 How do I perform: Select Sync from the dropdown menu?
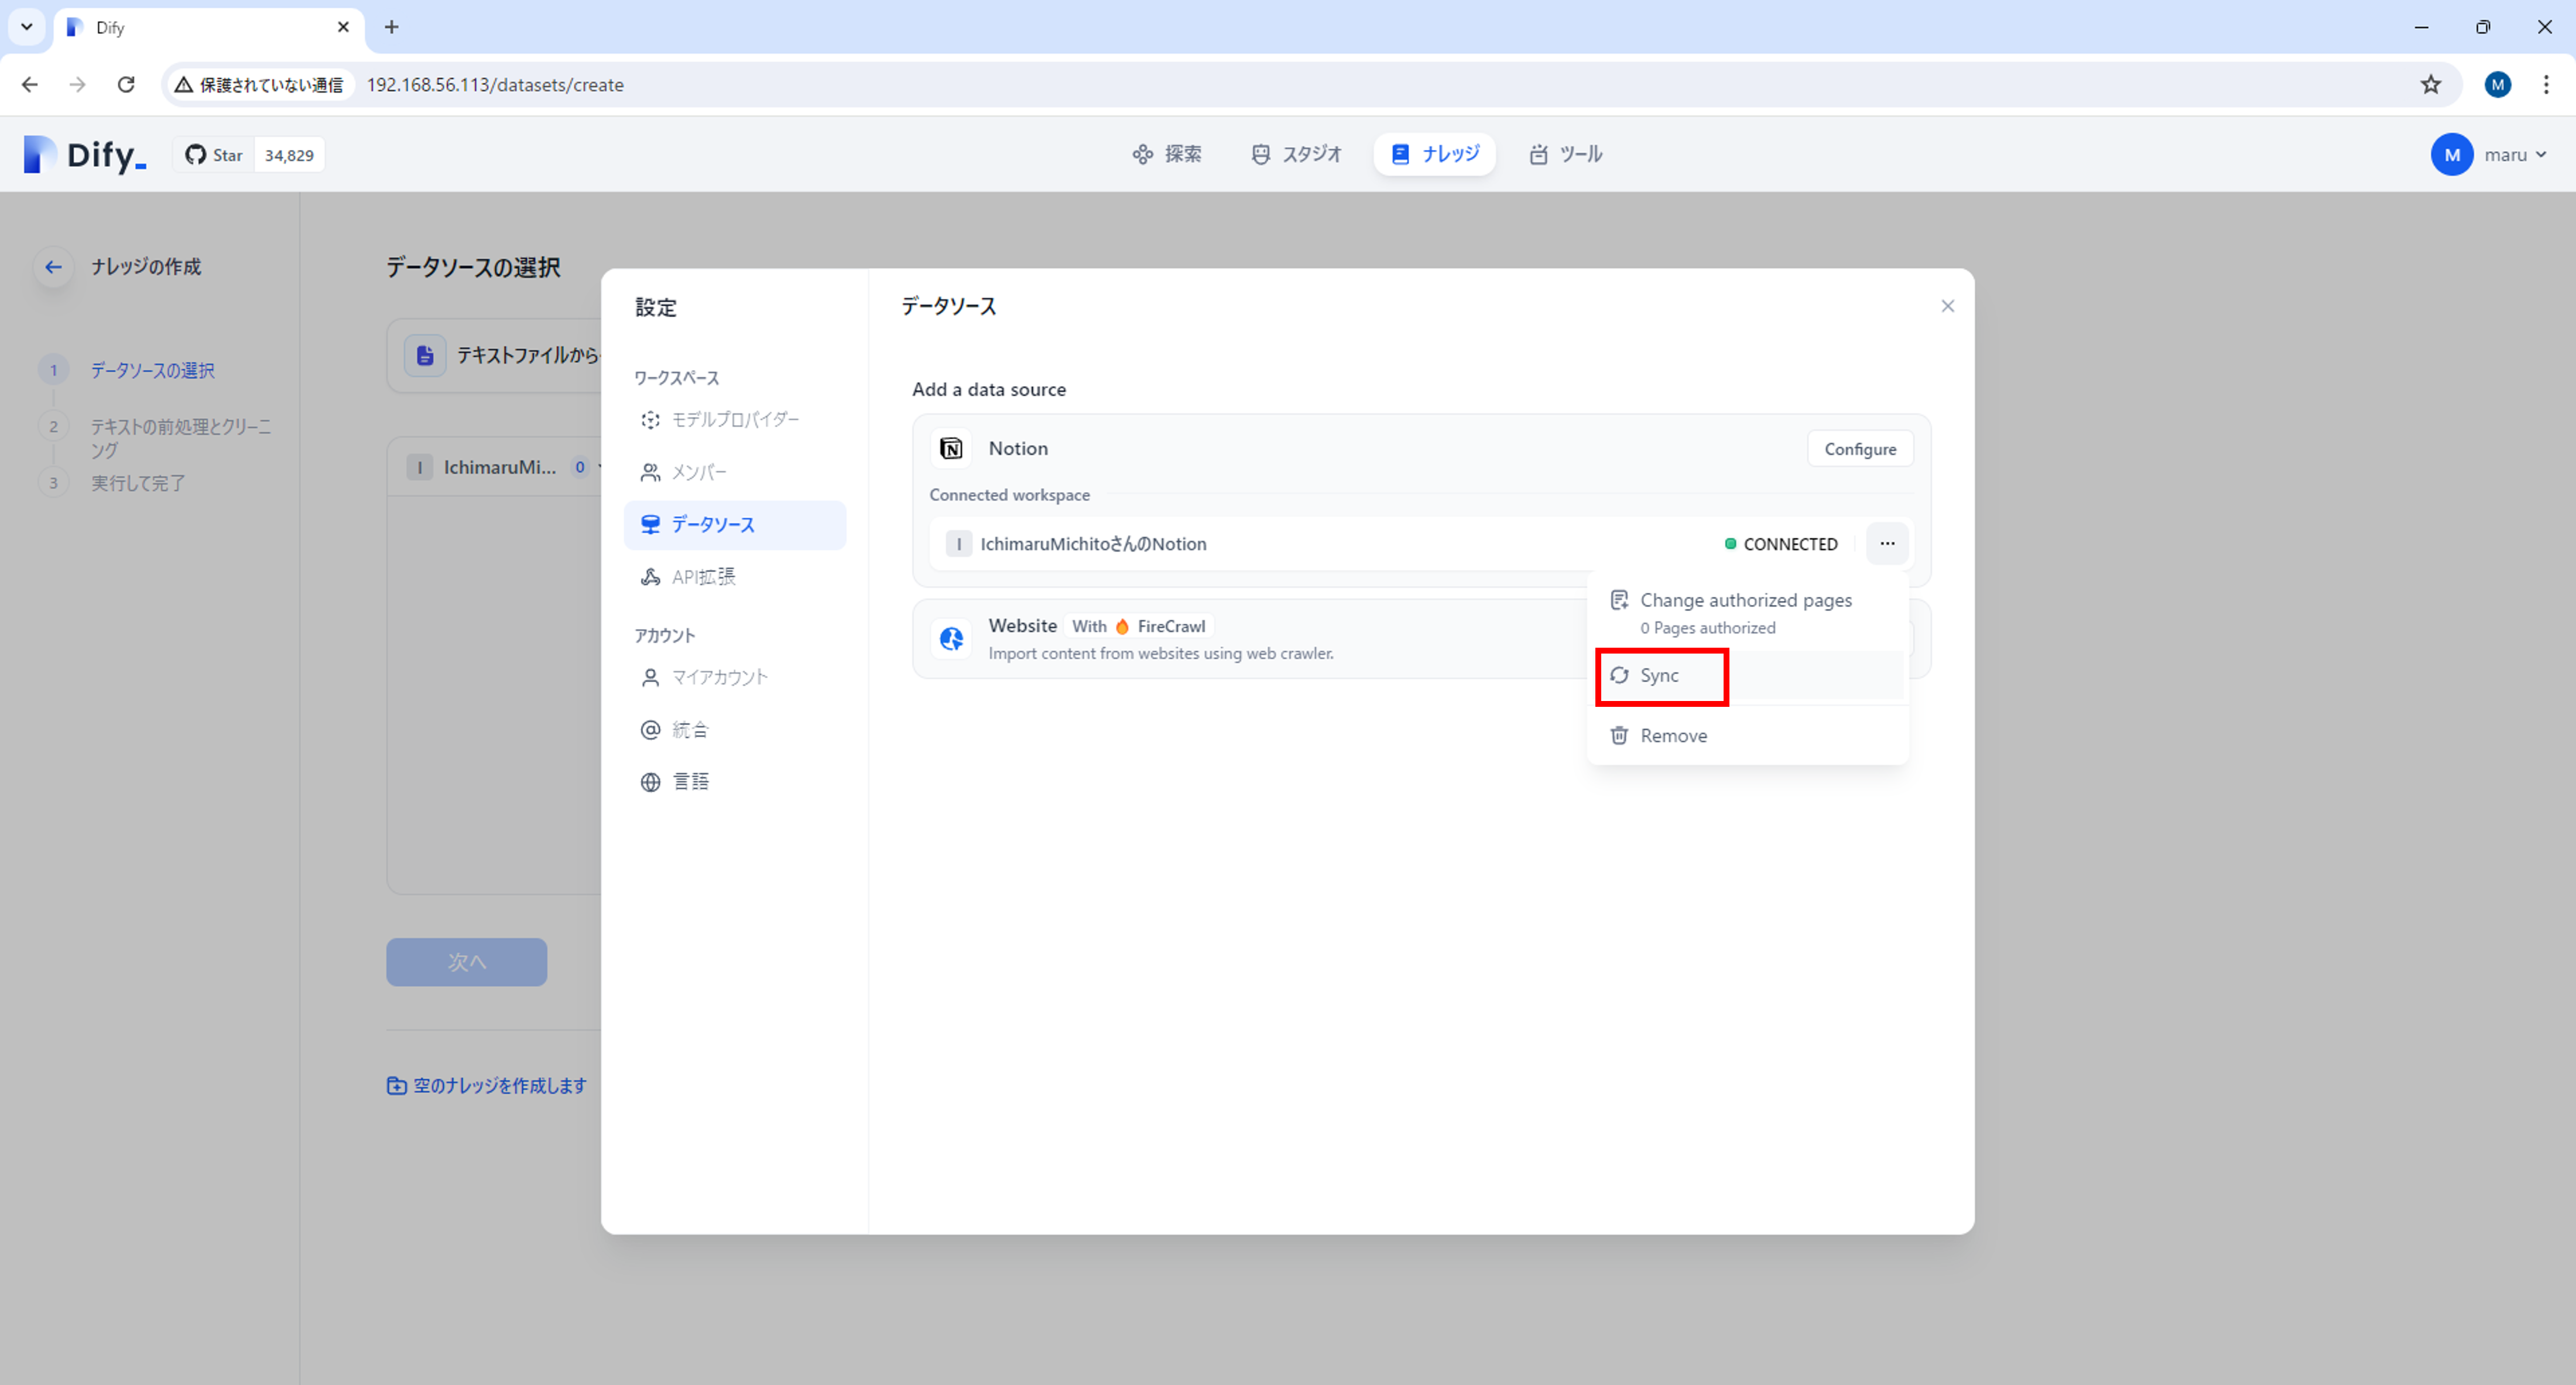pyautogui.click(x=1660, y=676)
